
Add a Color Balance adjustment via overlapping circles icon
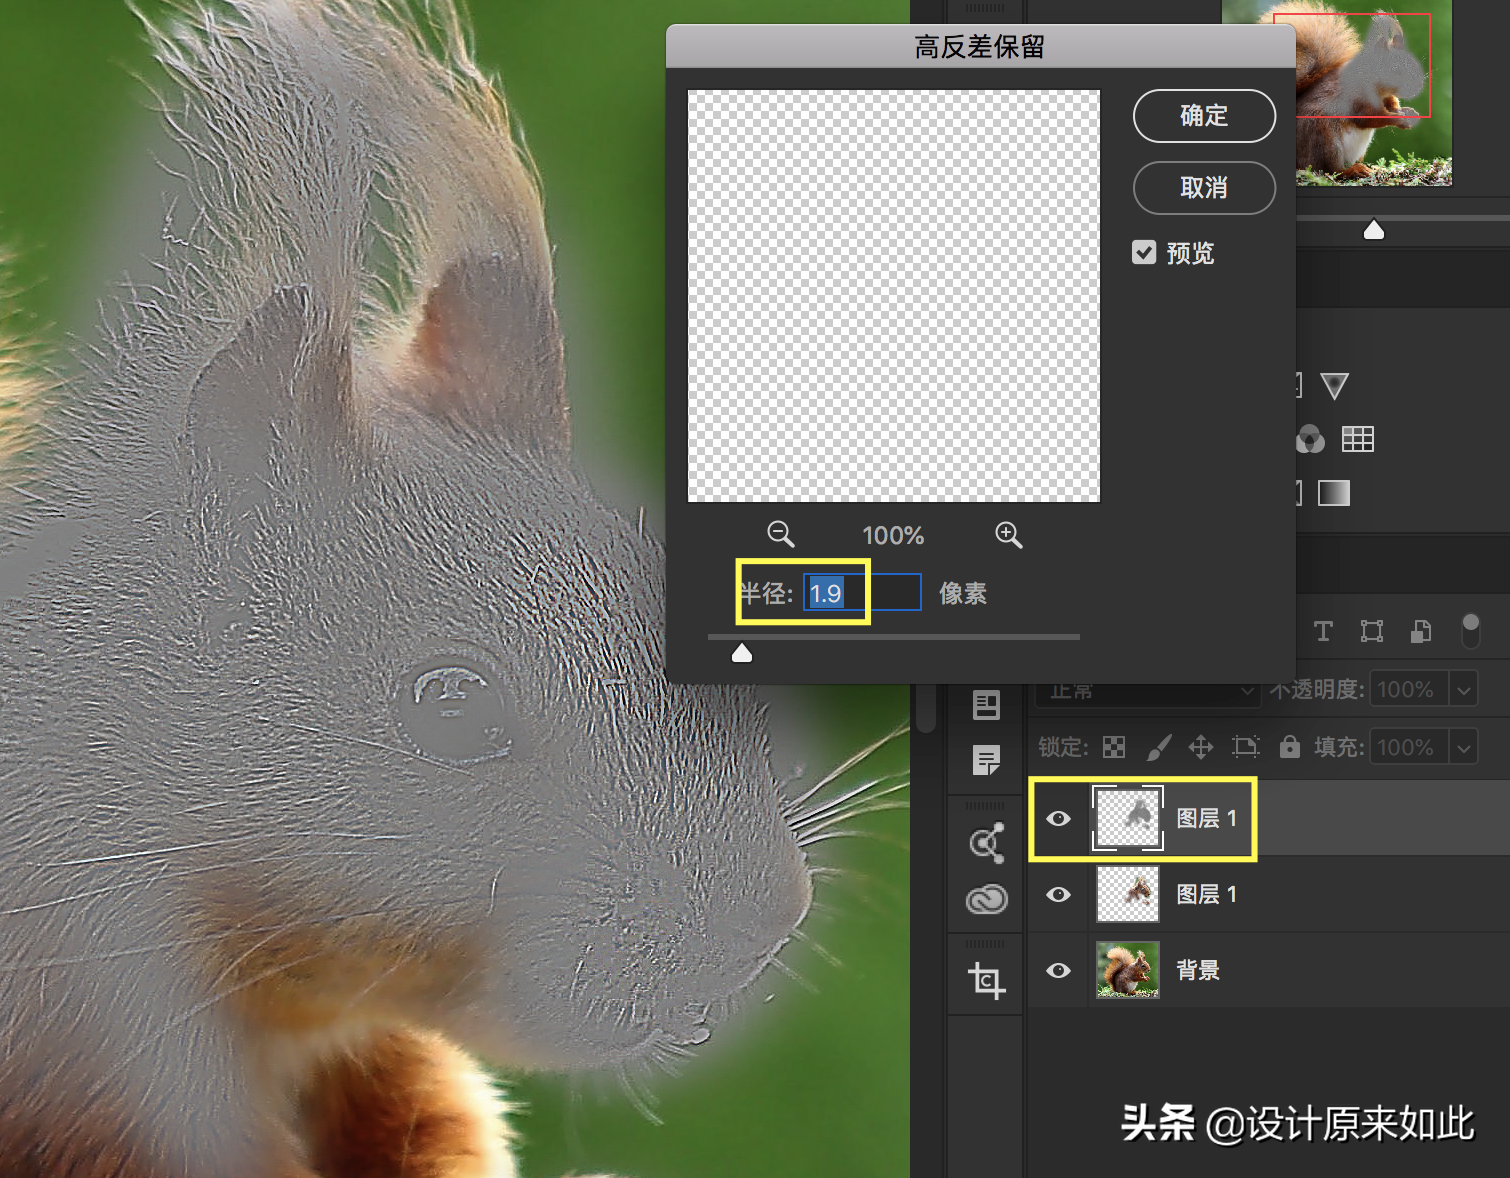tap(1310, 439)
